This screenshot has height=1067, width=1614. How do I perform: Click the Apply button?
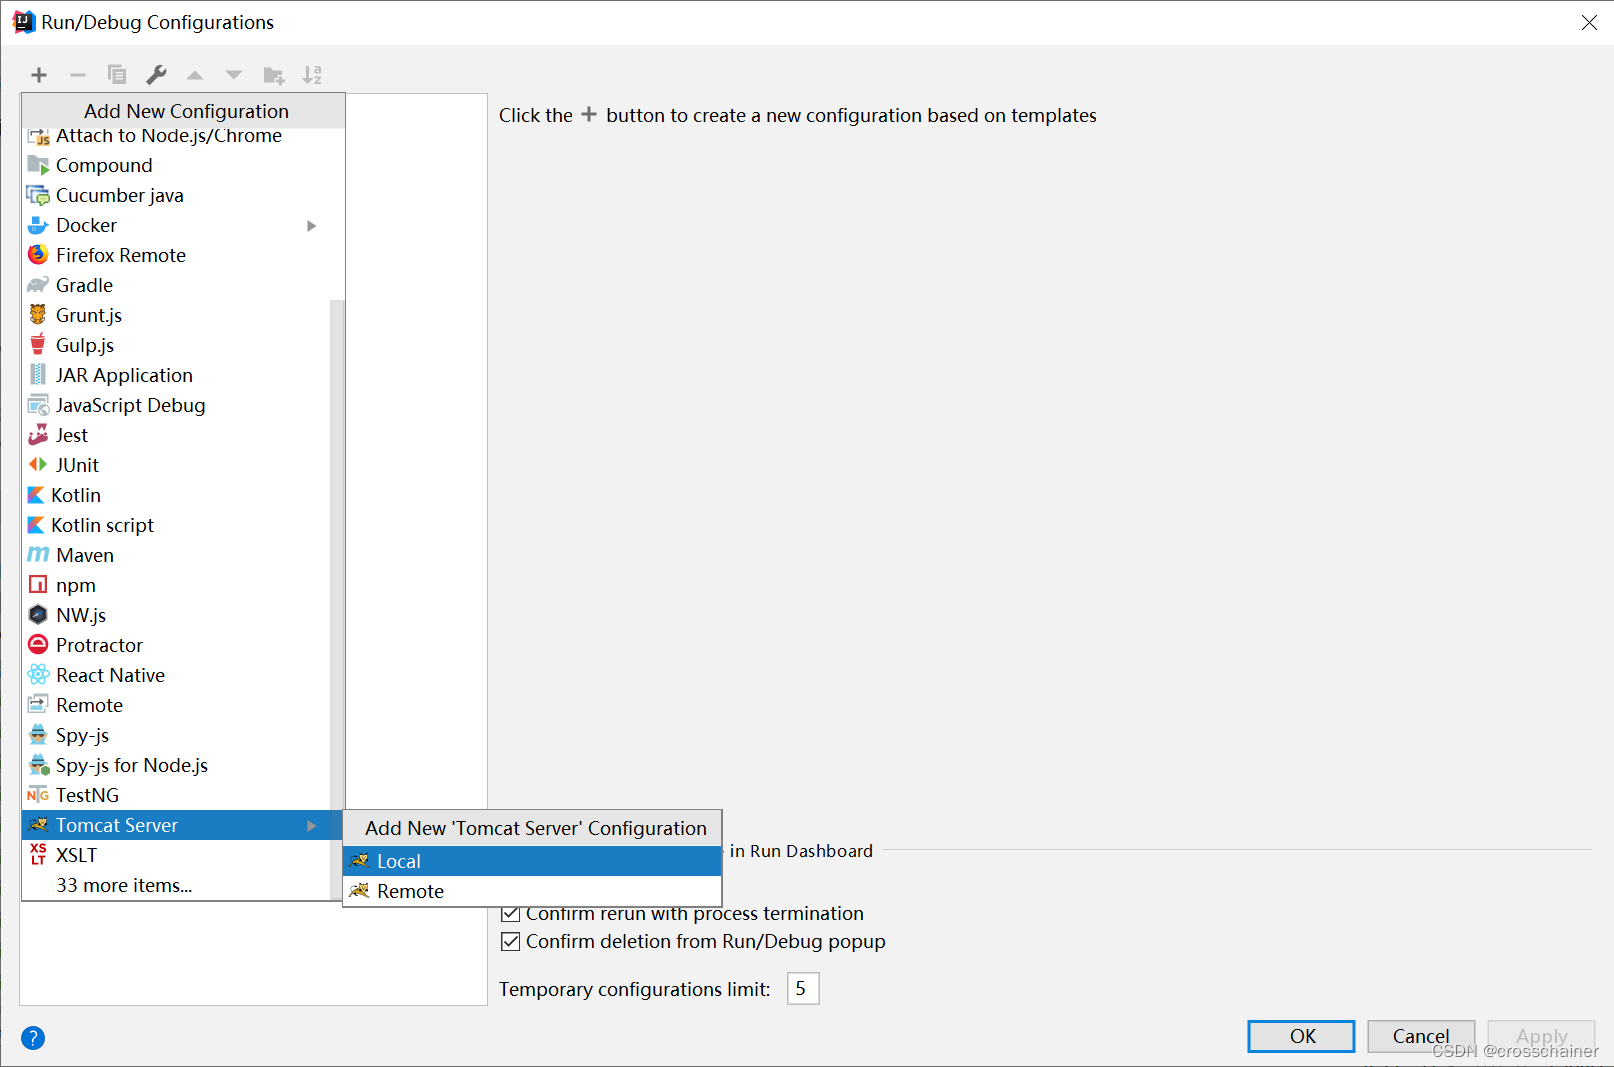coord(1541,1036)
